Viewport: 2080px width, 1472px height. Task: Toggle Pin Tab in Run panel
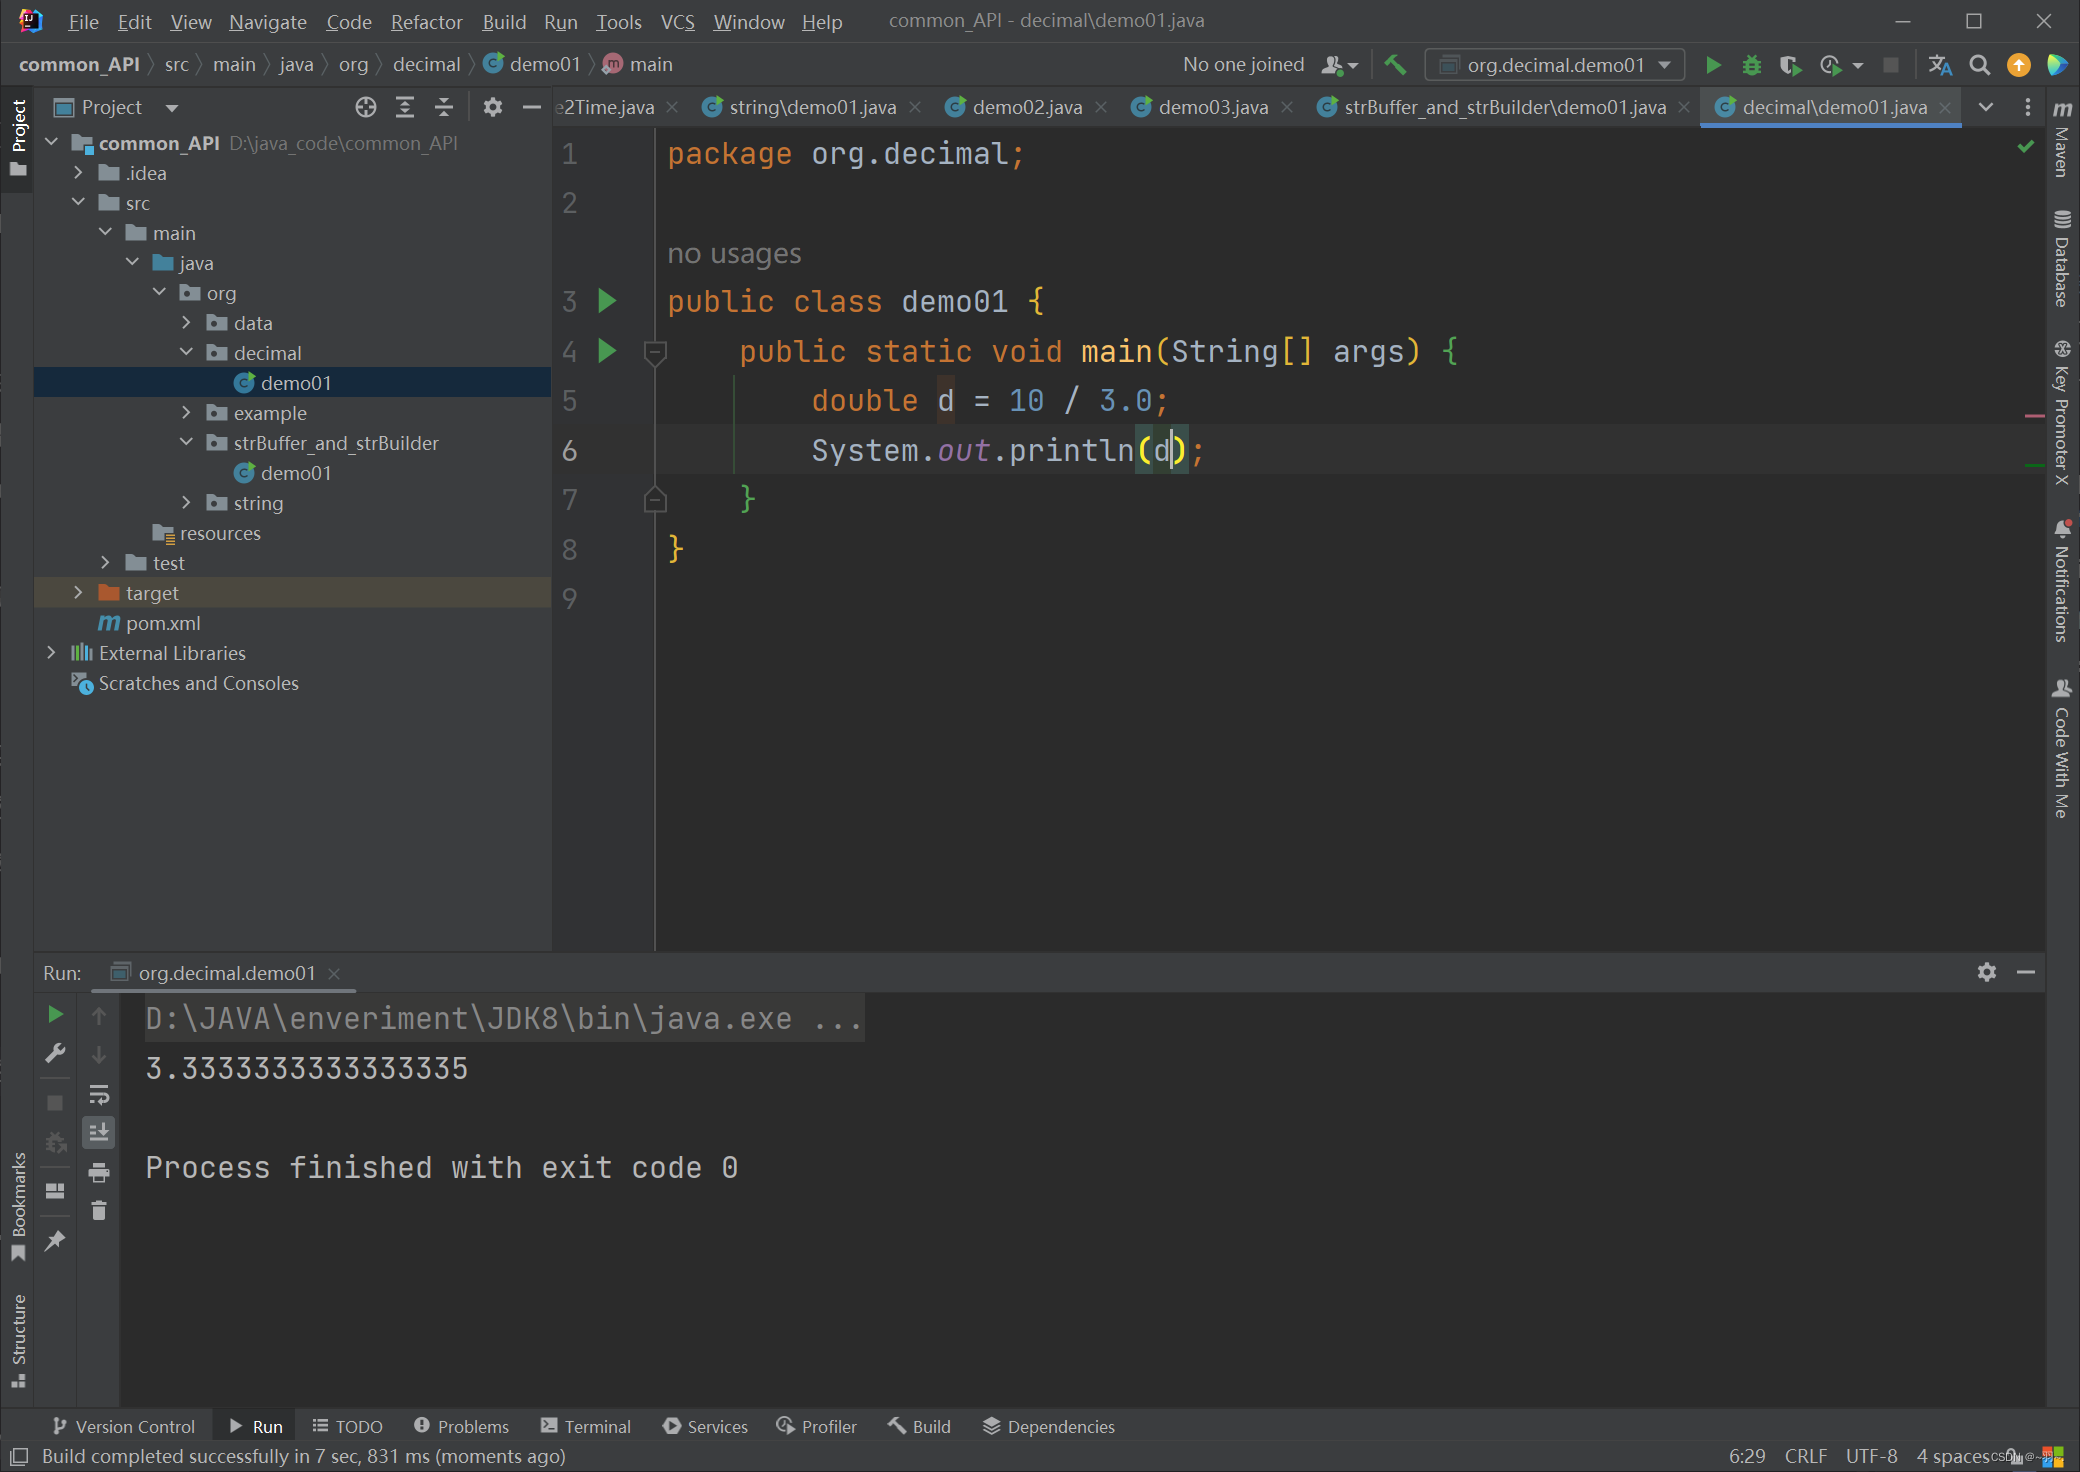coord(55,1240)
